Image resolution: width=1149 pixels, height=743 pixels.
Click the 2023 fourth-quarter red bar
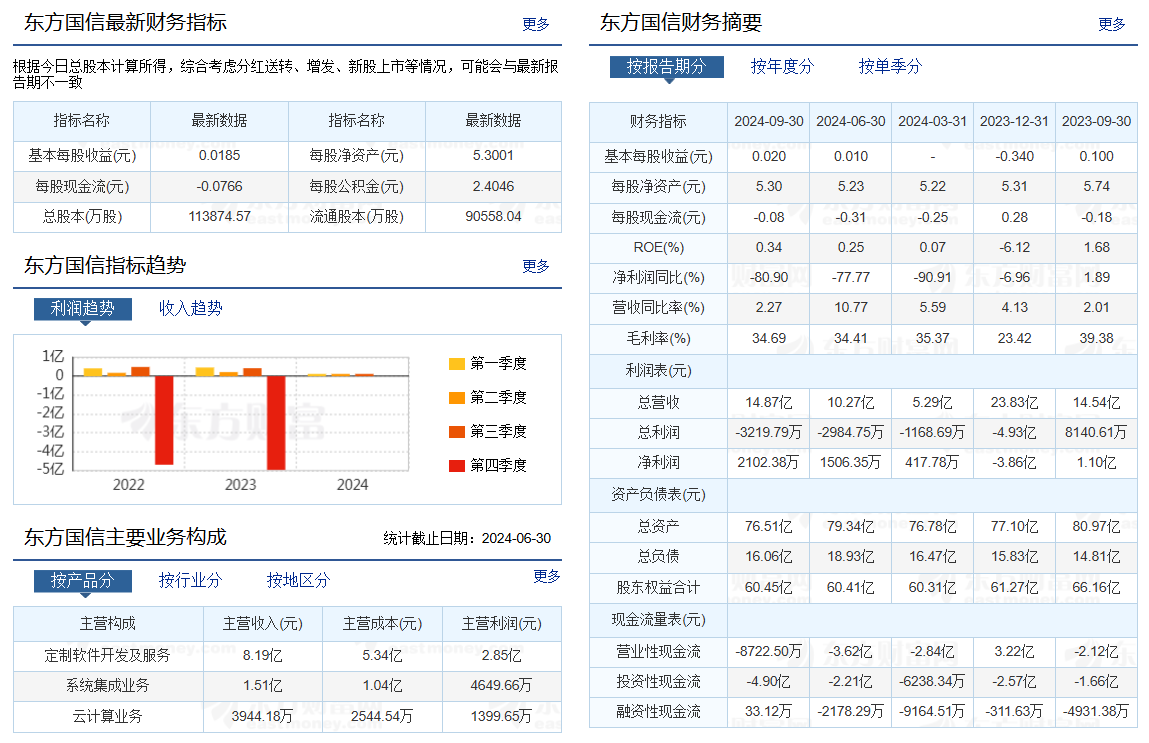pyautogui.click(x=276, y=422)
